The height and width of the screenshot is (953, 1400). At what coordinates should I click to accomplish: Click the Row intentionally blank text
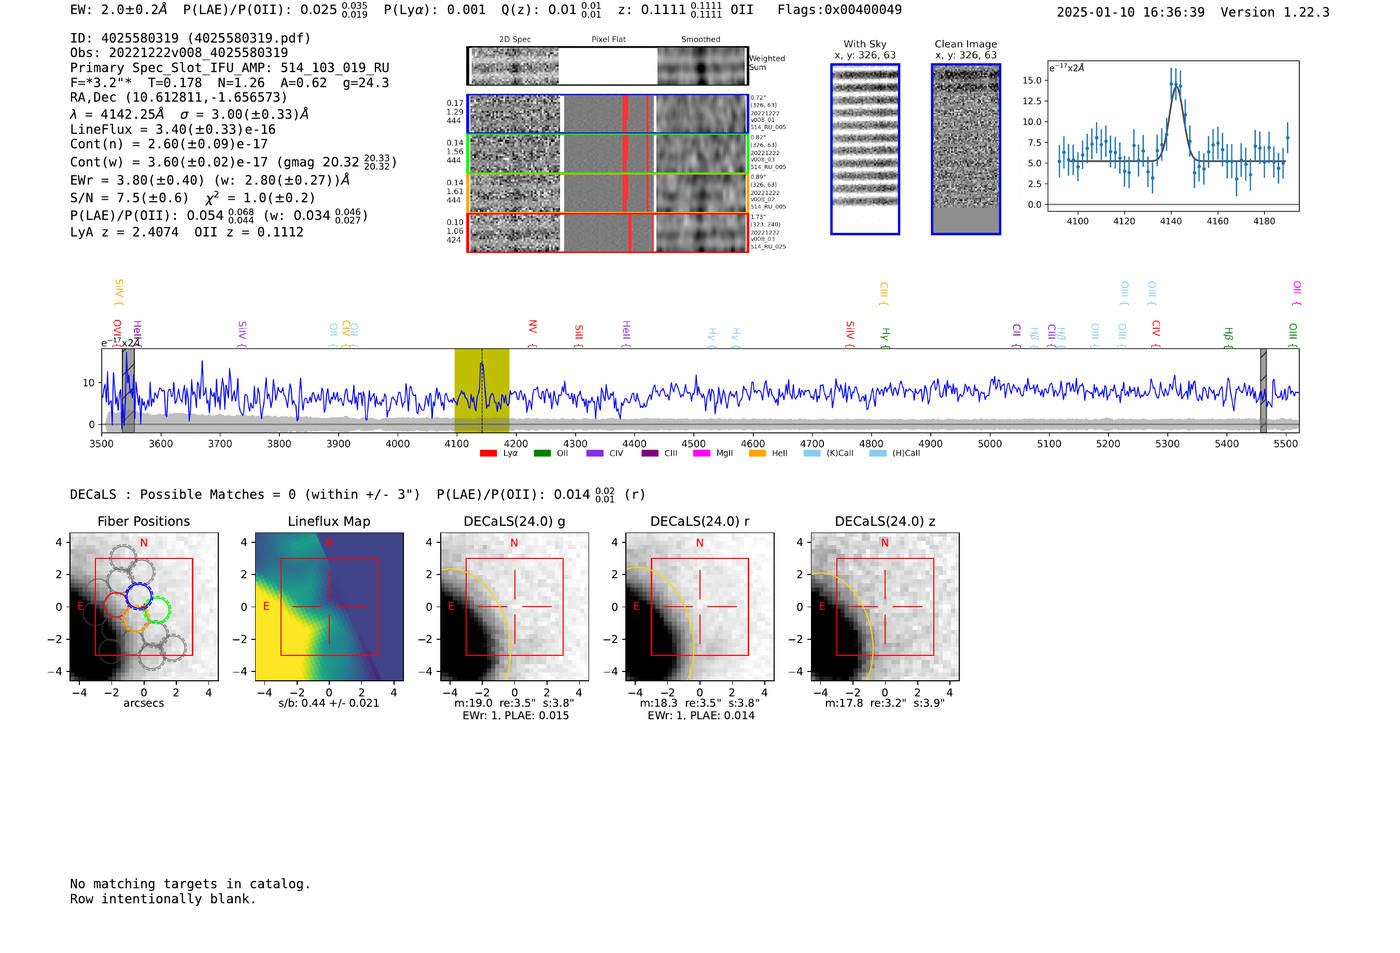(163, 898)
